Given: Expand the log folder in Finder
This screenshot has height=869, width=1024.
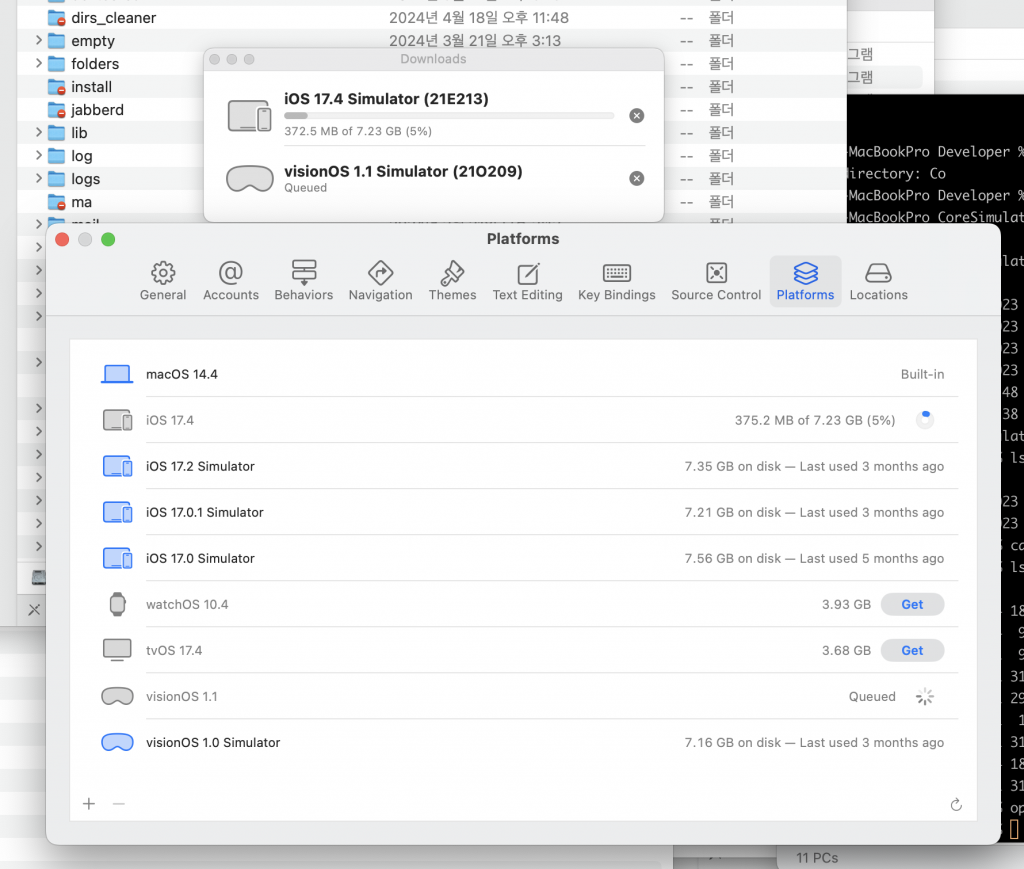Looking at the screenshot, I should pyautogui.click(x=39, y=155).
